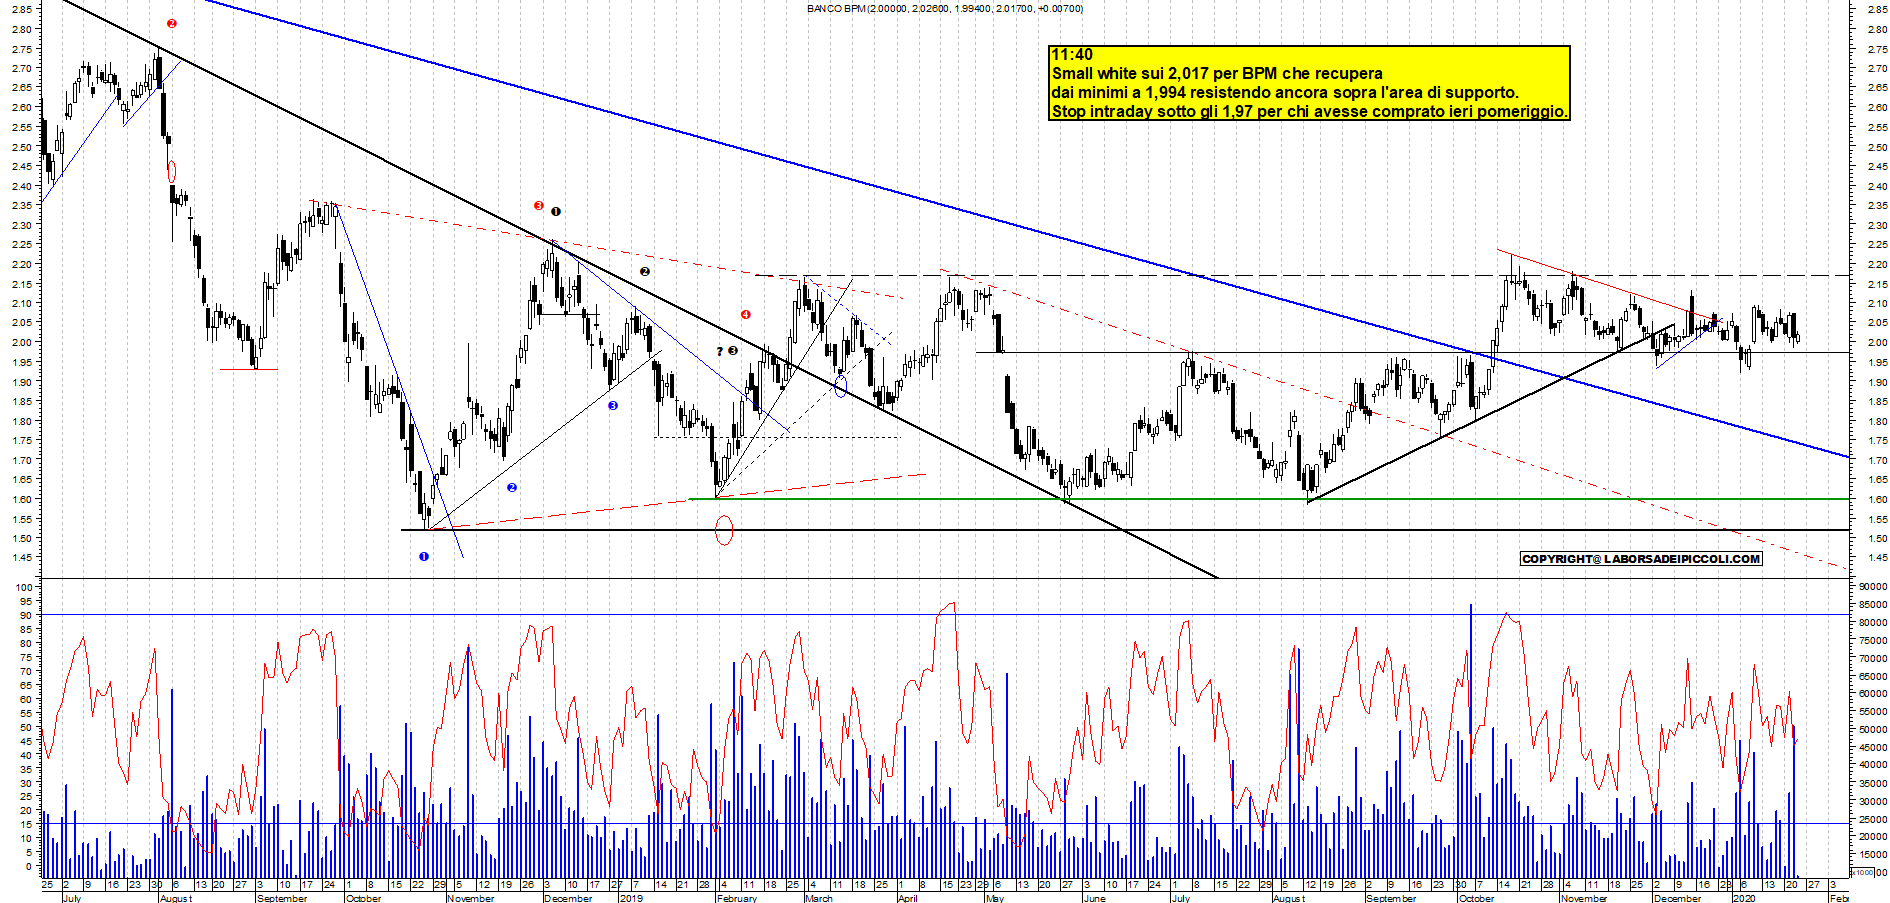Select the 11:40 timestamp in yellow note

(x=1072, y=55)
